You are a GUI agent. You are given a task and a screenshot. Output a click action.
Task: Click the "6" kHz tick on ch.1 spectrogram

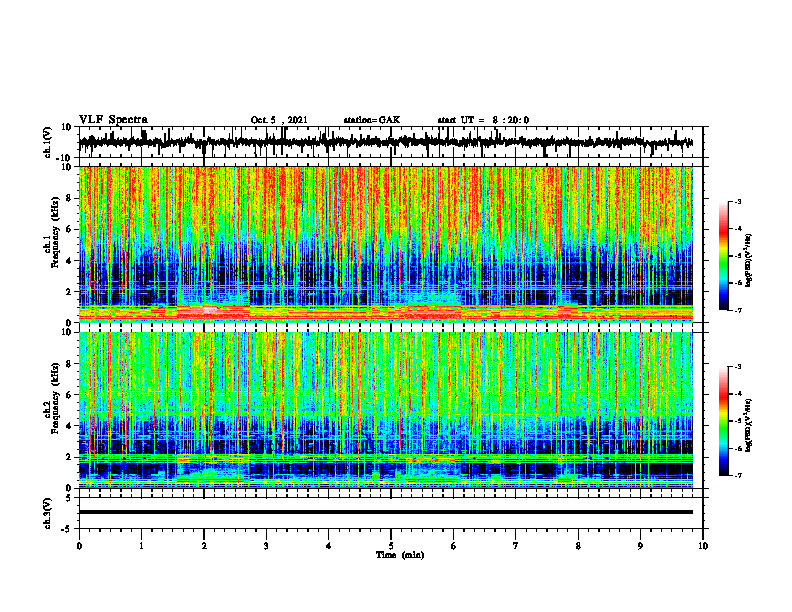pyautogui.click(x=70, y=230)
